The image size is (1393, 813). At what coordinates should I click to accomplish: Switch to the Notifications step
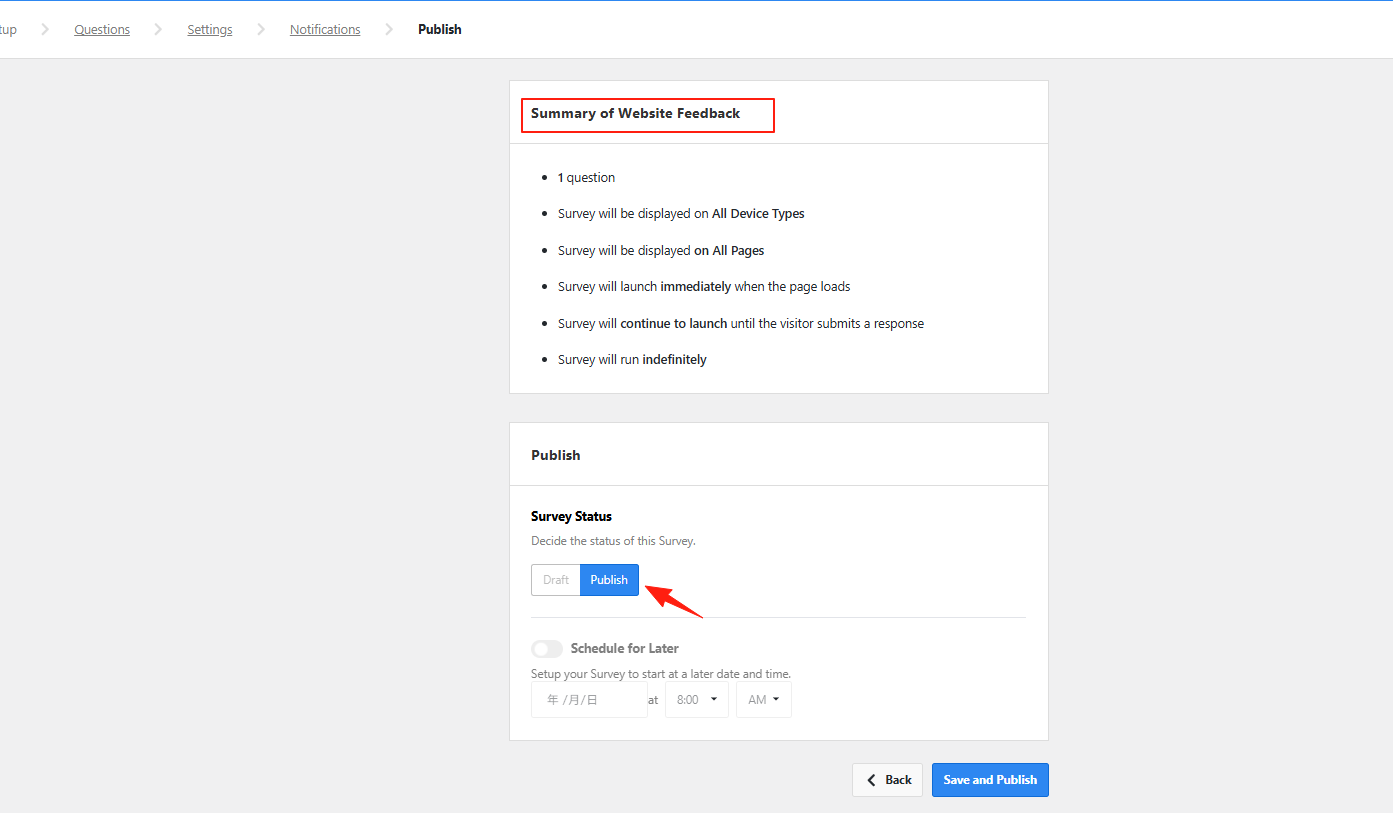tap(325, 30)
